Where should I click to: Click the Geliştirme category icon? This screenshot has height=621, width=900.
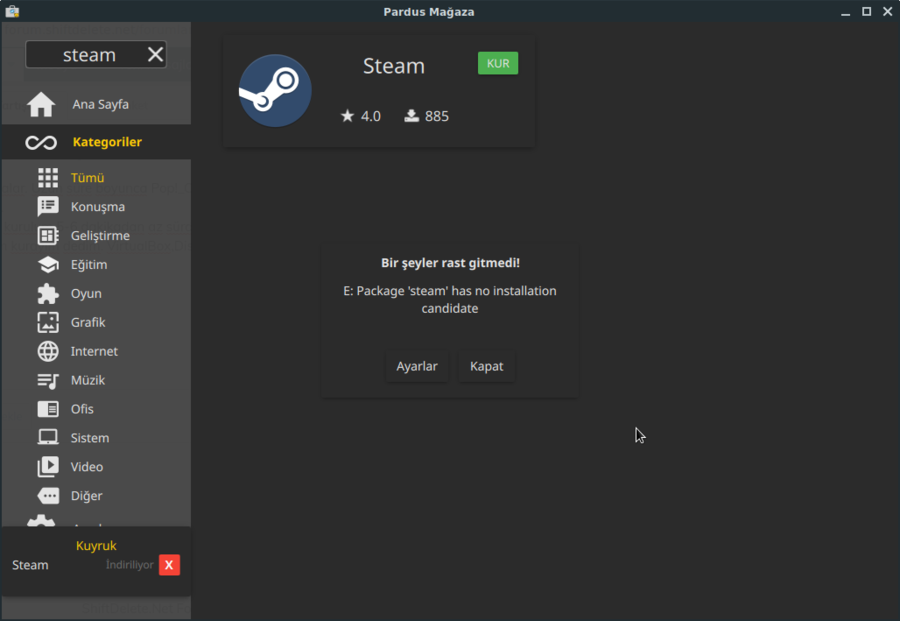[48, 235]
